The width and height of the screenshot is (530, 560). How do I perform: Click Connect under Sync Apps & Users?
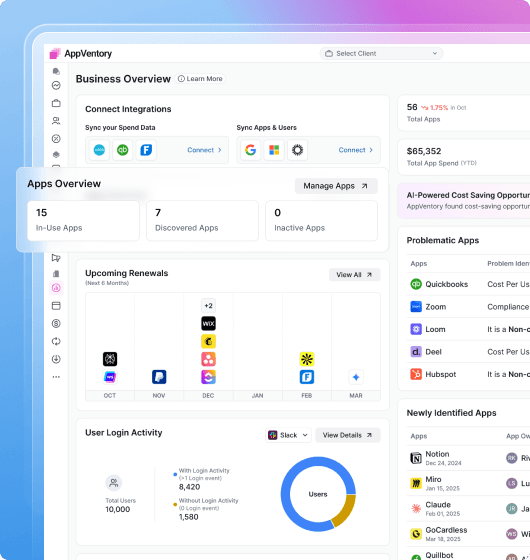point(356,150)
